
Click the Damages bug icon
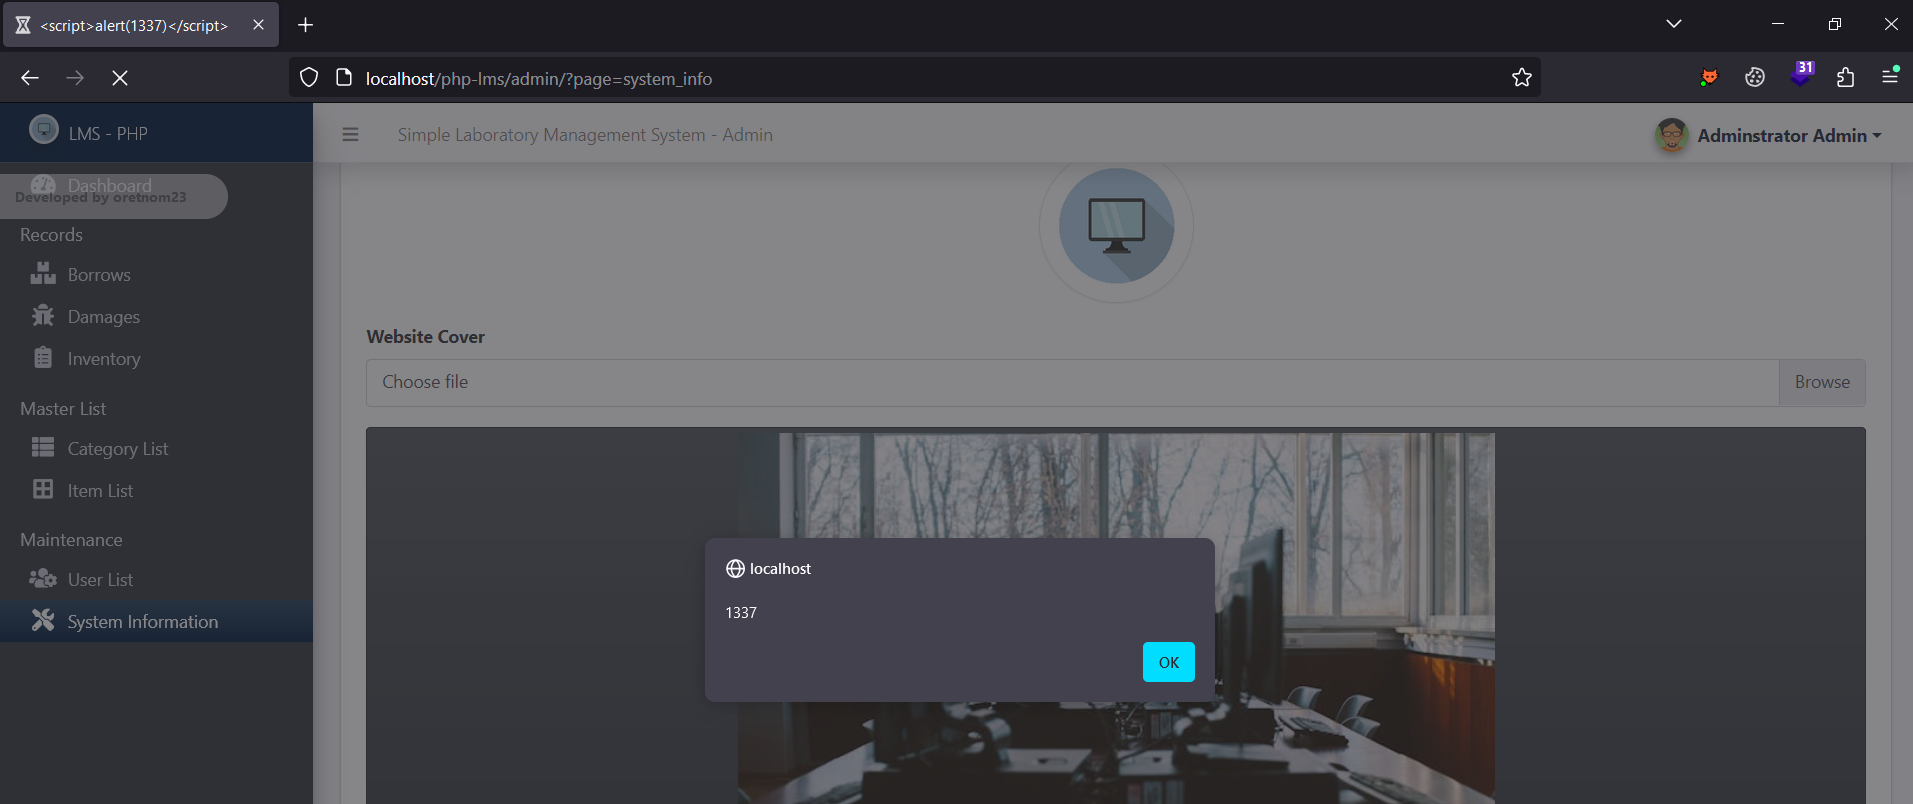(43, 315)
